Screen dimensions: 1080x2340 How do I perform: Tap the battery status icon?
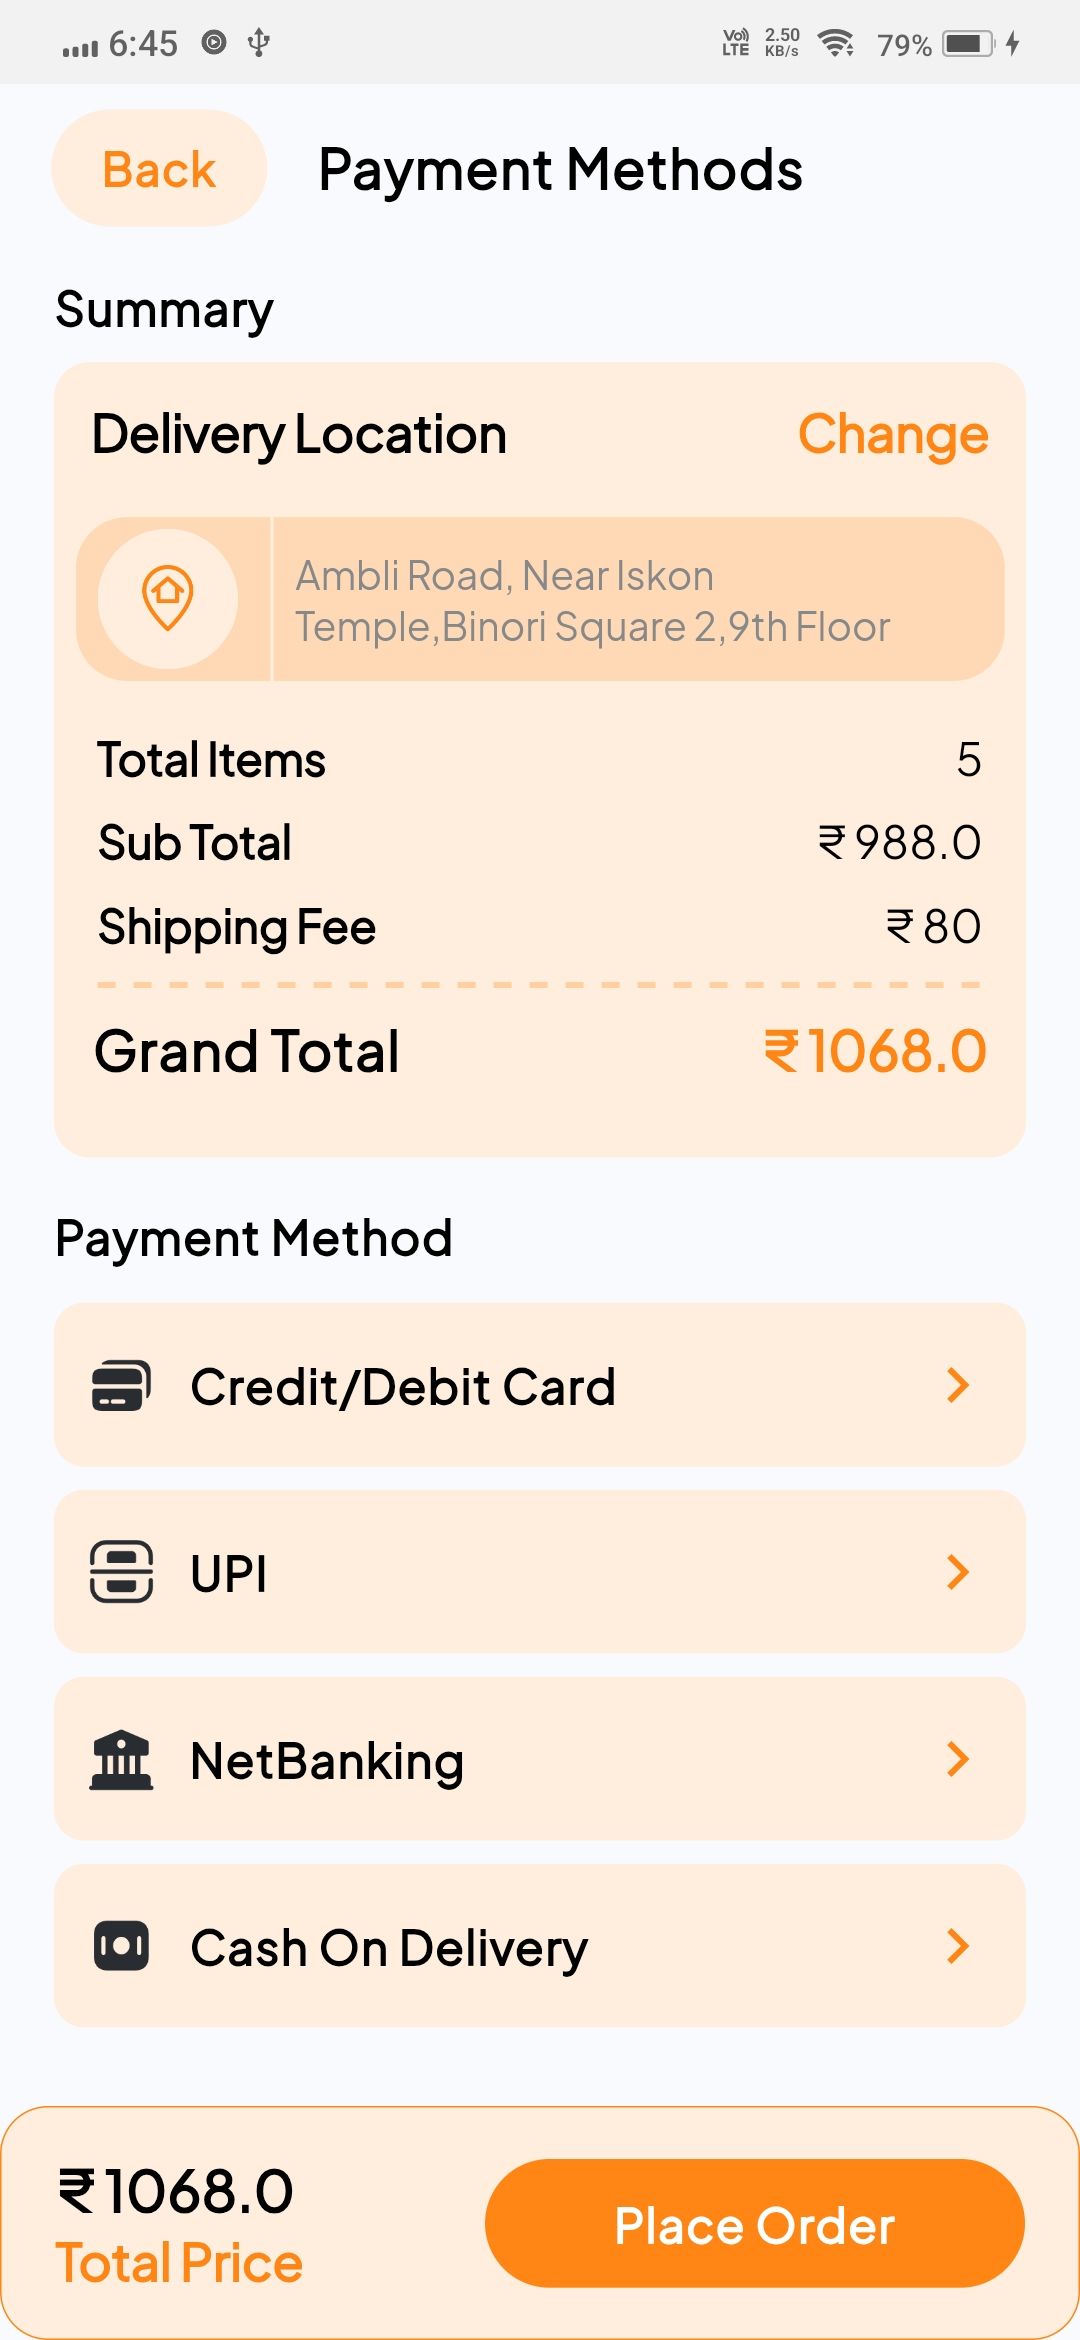tap(968, 43)
